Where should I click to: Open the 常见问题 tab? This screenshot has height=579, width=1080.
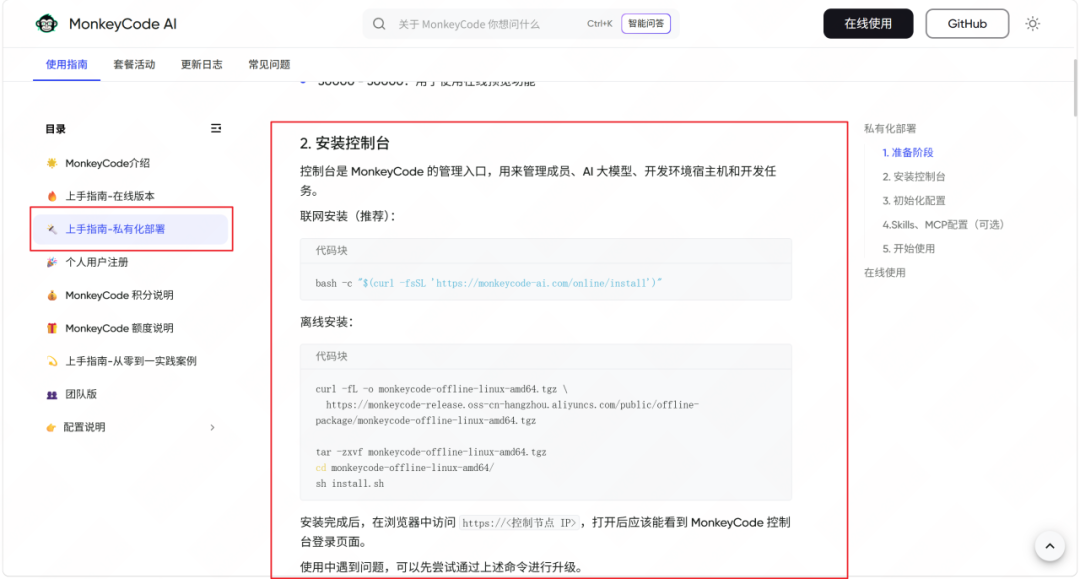coord(269,65)
